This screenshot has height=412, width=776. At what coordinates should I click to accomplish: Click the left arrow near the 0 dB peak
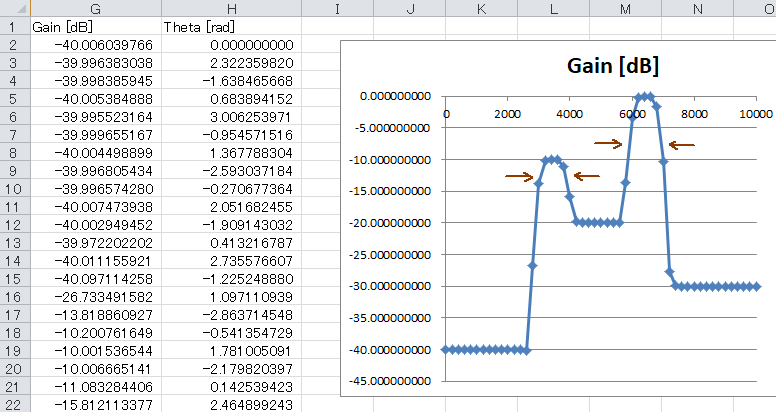[x=681, y=145]
